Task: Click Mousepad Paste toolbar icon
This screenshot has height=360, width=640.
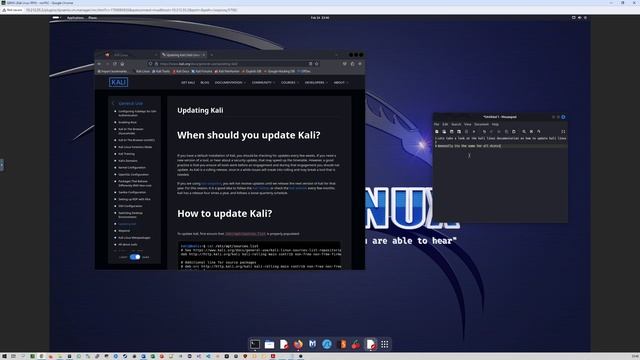Action: click(513, 131)
